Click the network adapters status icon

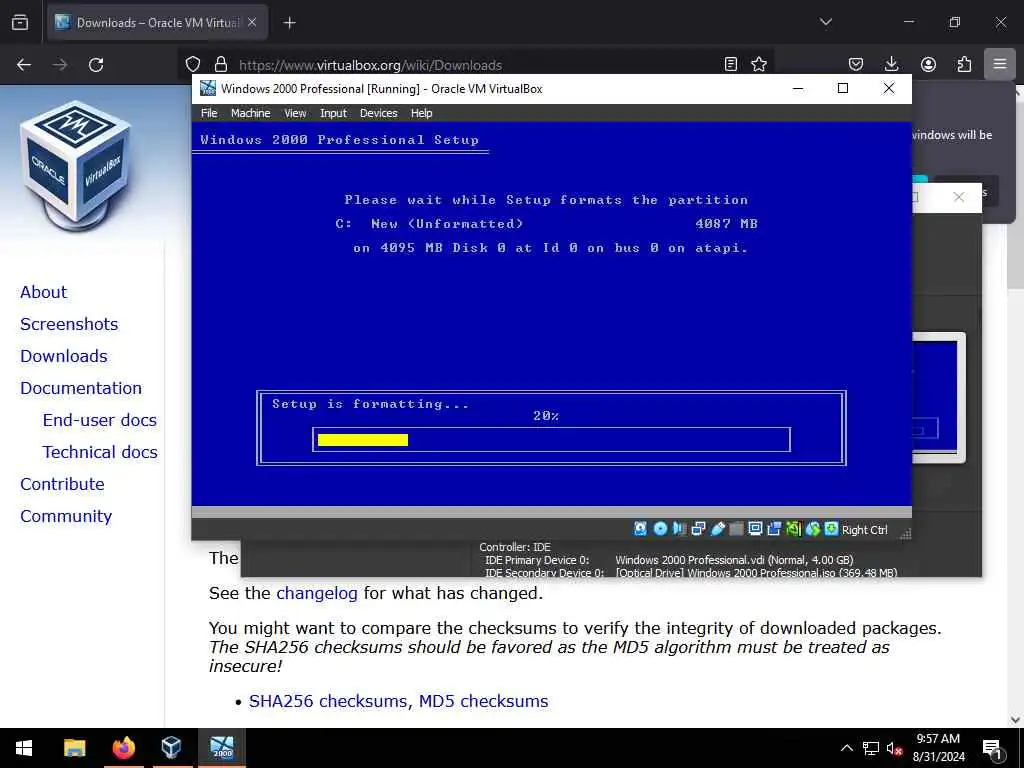(x=698, y=529)
